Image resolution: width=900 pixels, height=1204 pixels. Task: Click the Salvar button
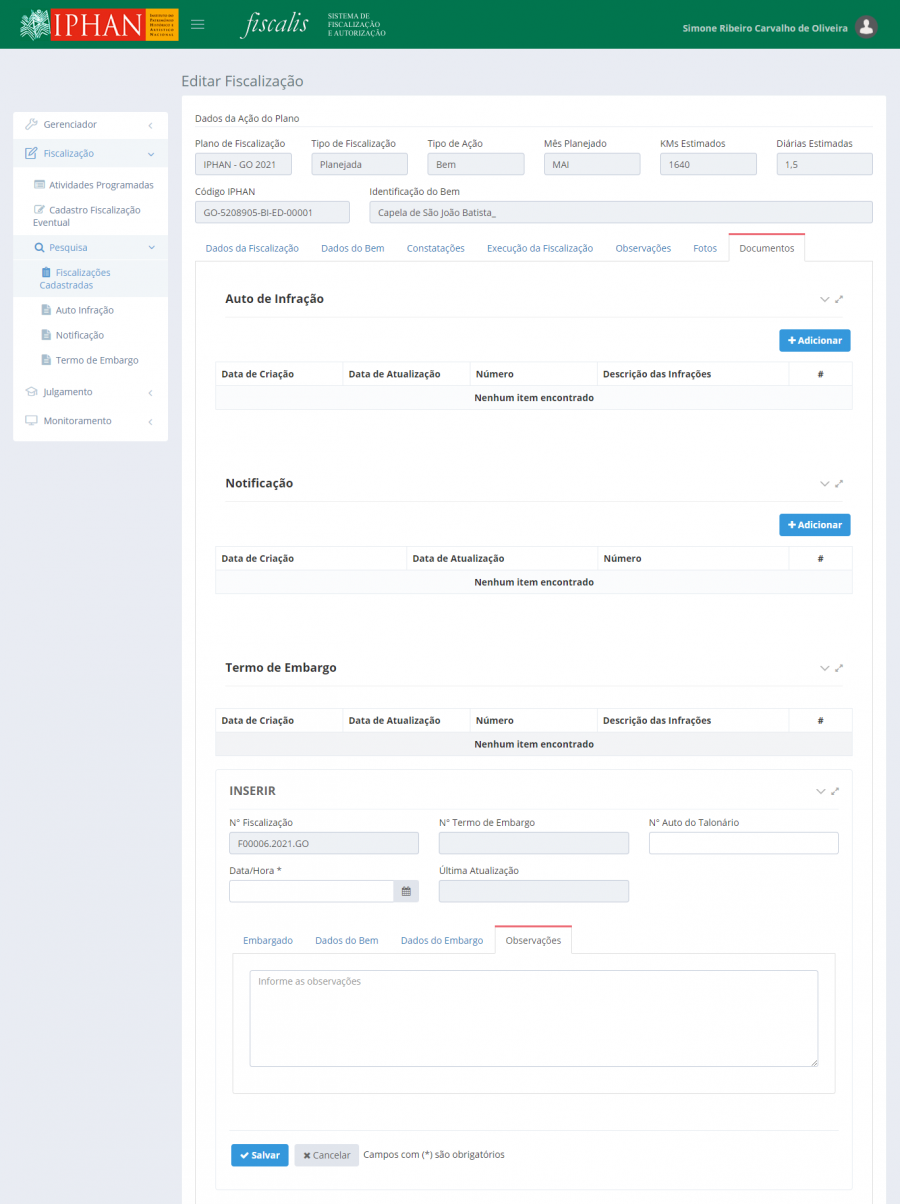[259, 1155]
